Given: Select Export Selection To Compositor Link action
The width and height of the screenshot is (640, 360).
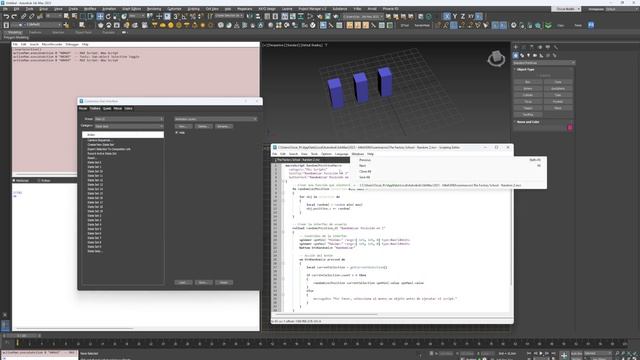Looking at the screenshot, I should coord(109,149).
